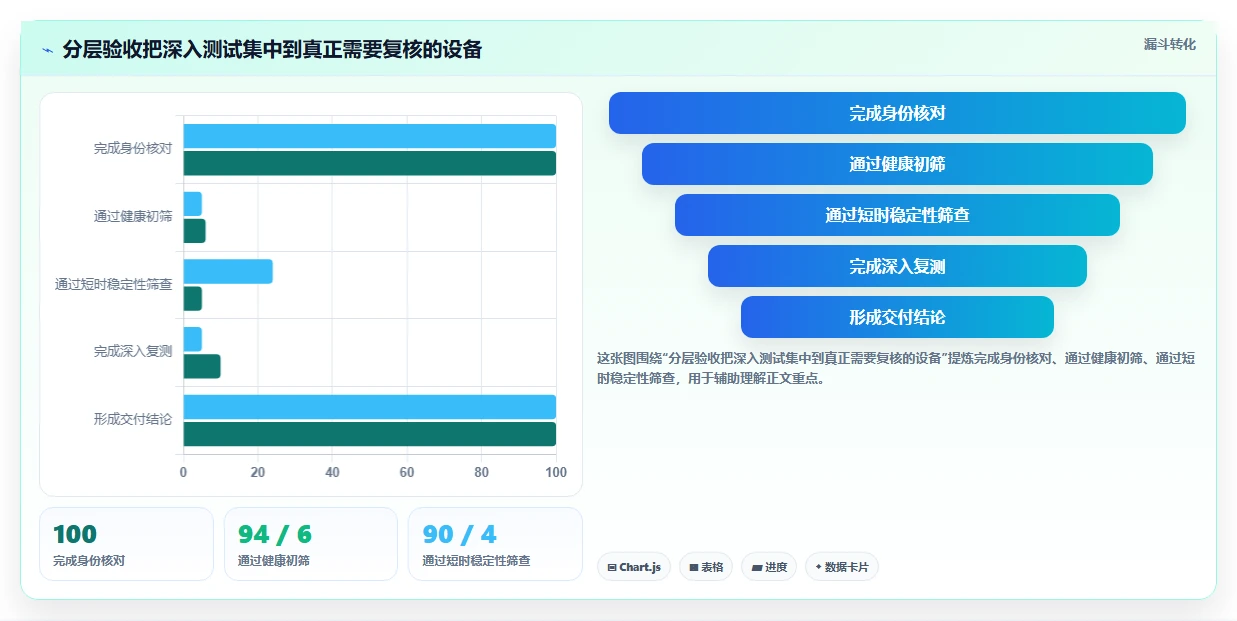Click the x-axis tick label 100
This screenshot has height=621, width=1237.
tap(556, 472)
